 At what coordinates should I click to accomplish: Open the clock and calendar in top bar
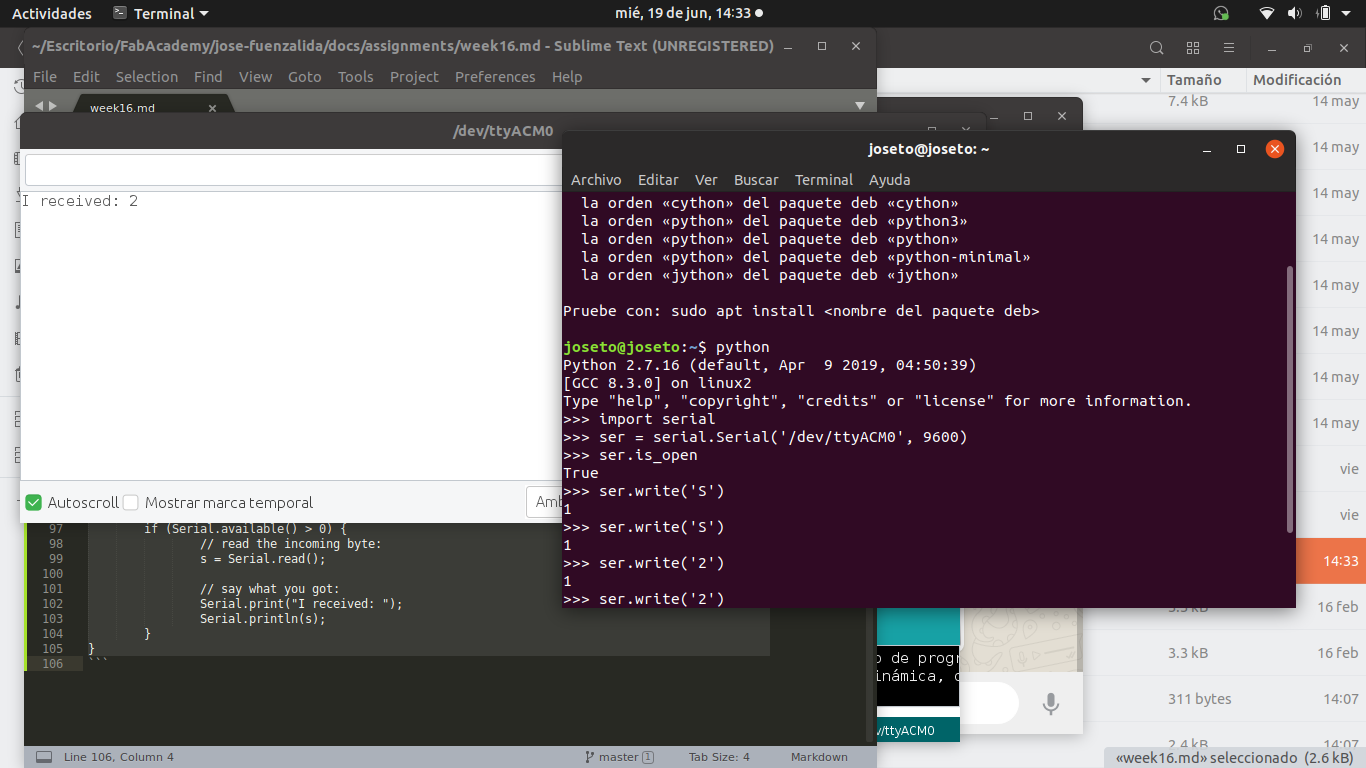click(688, 14)
